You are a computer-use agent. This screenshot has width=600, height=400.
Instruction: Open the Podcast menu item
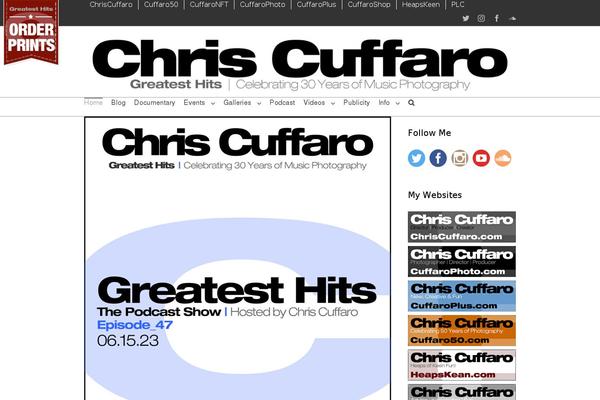tap(282, 103)
